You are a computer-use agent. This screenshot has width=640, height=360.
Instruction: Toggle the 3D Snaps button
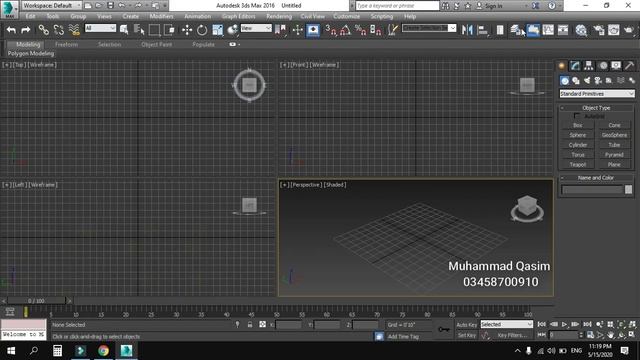click(330, 30)
